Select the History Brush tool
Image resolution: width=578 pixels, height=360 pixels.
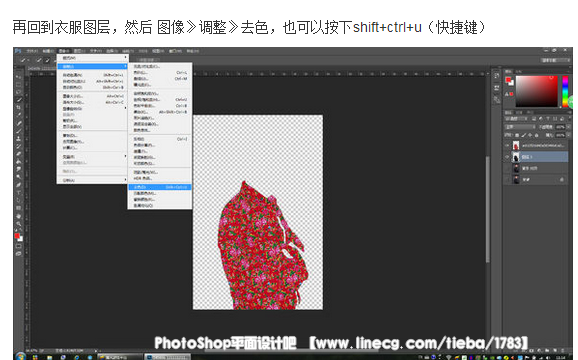tap(18, 146)
